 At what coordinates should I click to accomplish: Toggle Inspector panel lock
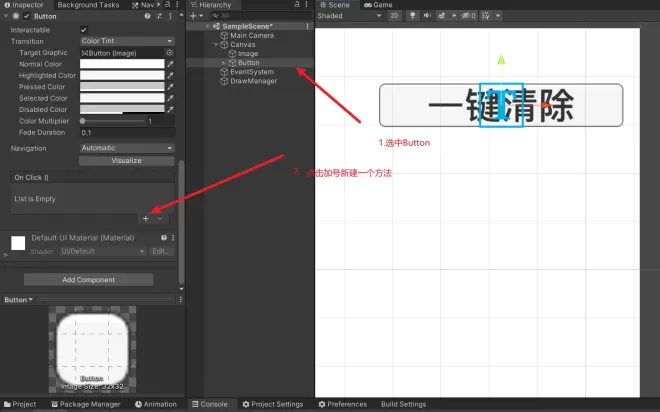point(167,5)
